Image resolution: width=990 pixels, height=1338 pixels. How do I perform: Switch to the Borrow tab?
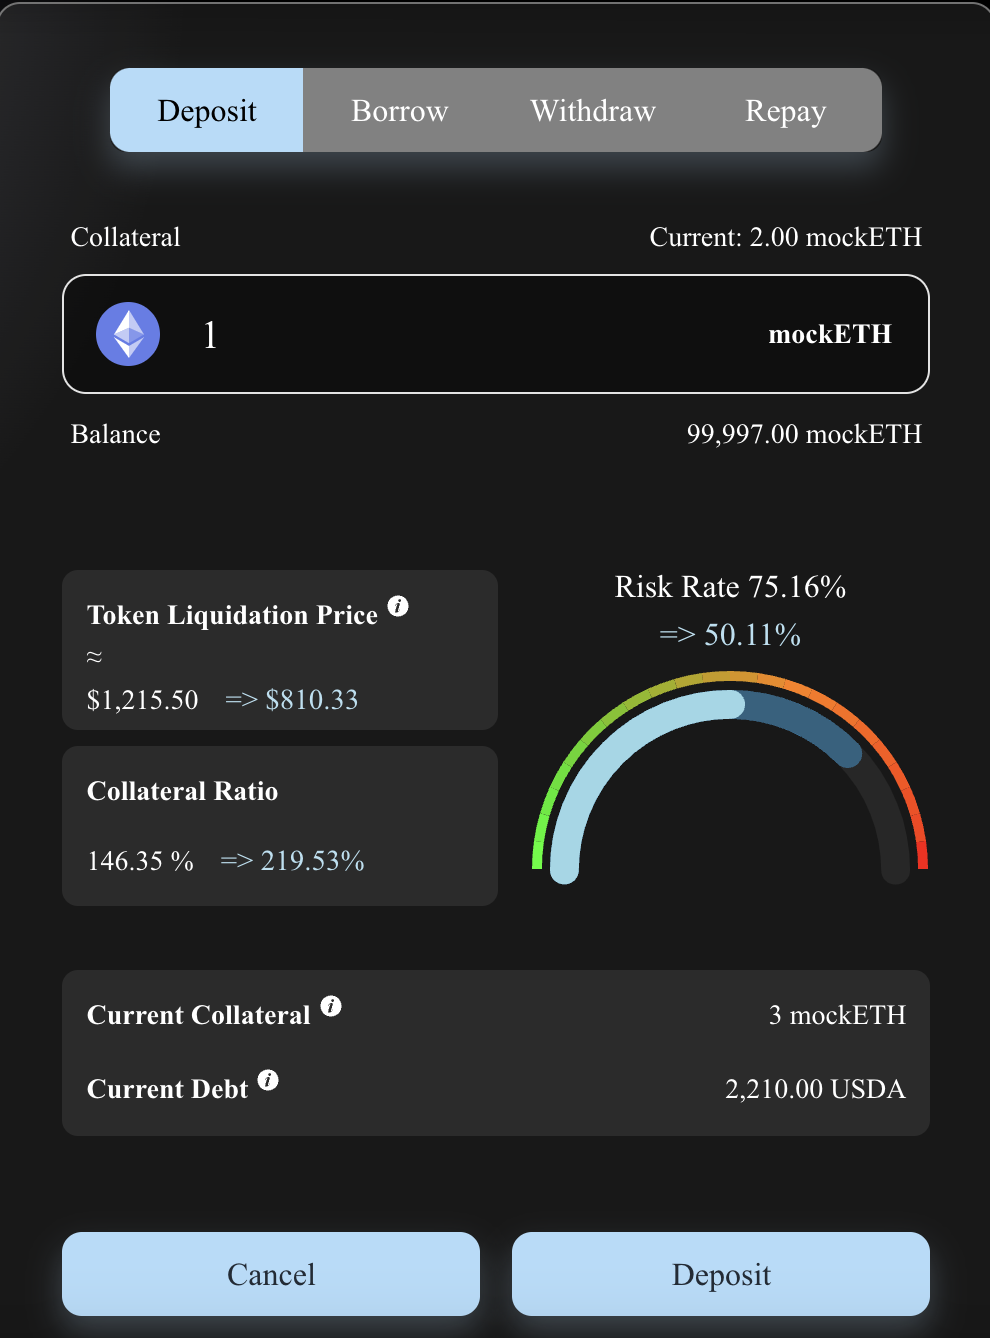pos(399,111)
